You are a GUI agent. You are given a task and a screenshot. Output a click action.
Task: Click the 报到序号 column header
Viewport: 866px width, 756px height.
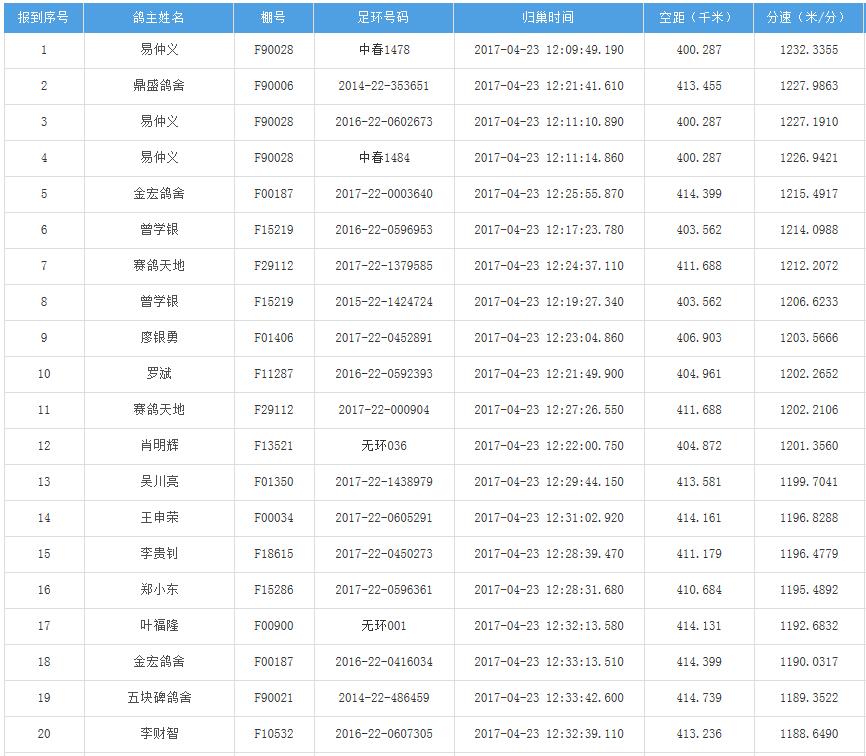(43, 18)
